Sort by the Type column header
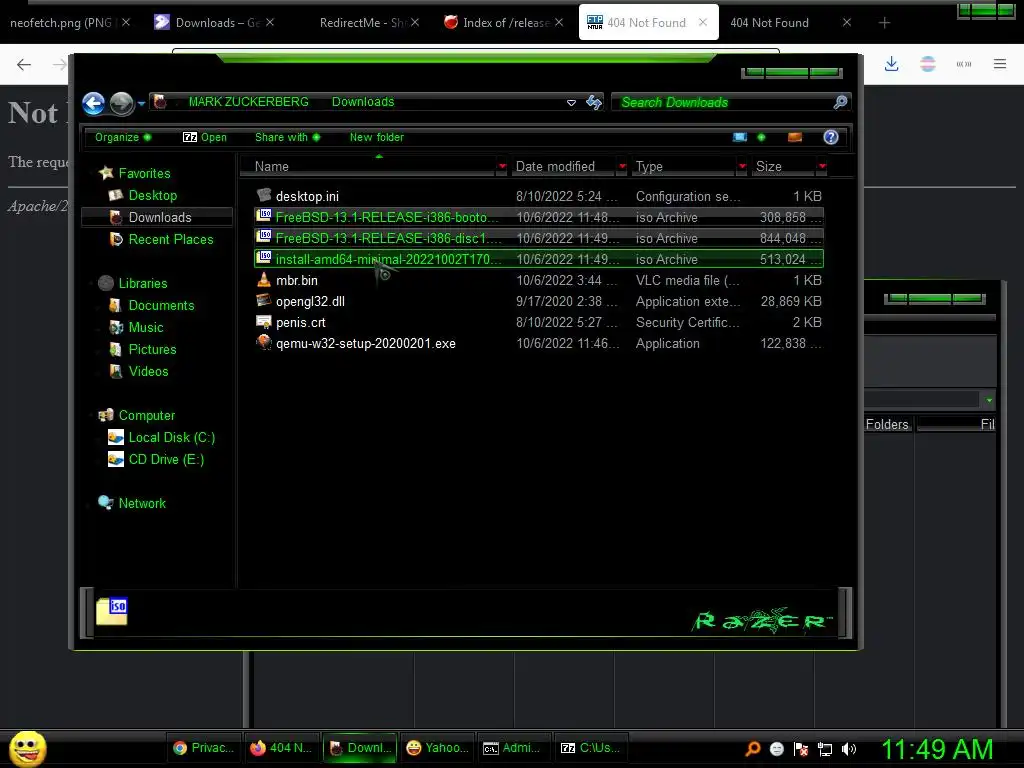 click(x=684, y=167)
